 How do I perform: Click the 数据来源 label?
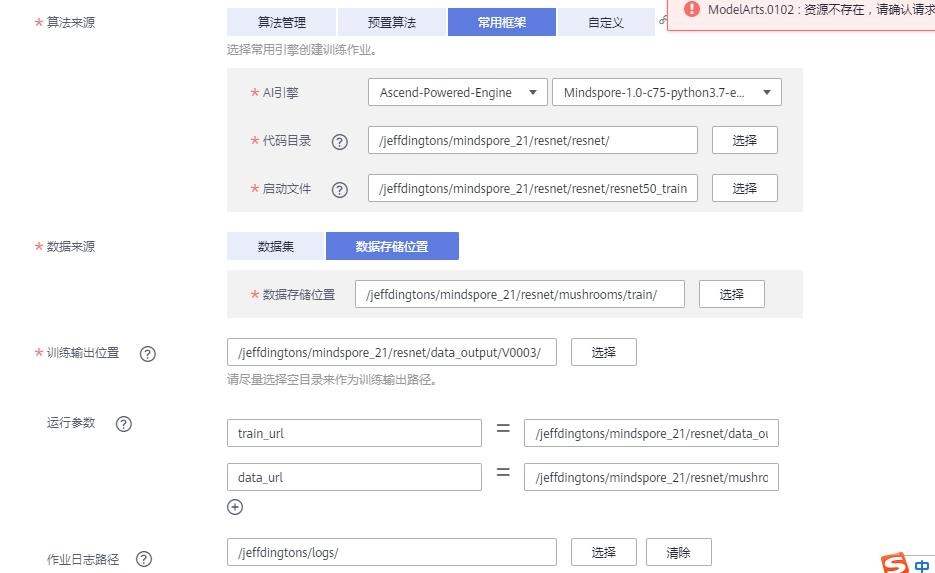(x=71, y=247)
